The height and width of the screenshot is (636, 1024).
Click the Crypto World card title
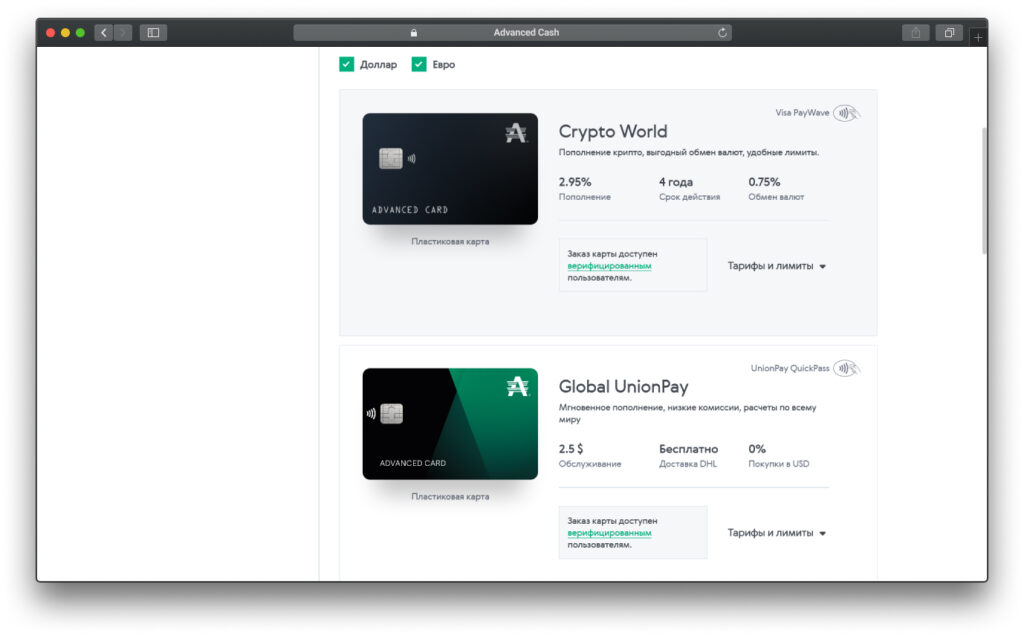[613, 131]
